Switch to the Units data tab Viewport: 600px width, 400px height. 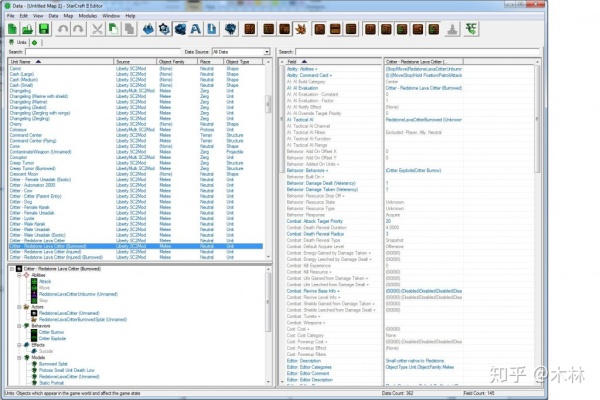18,42
